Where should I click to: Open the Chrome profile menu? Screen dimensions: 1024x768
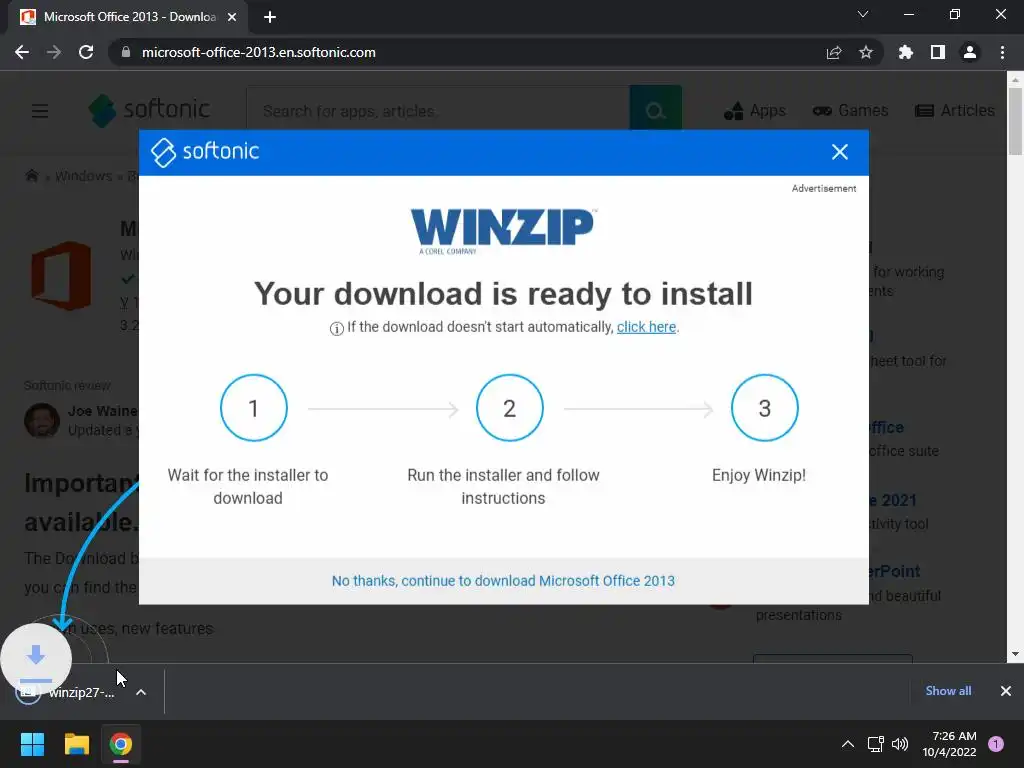970,52
